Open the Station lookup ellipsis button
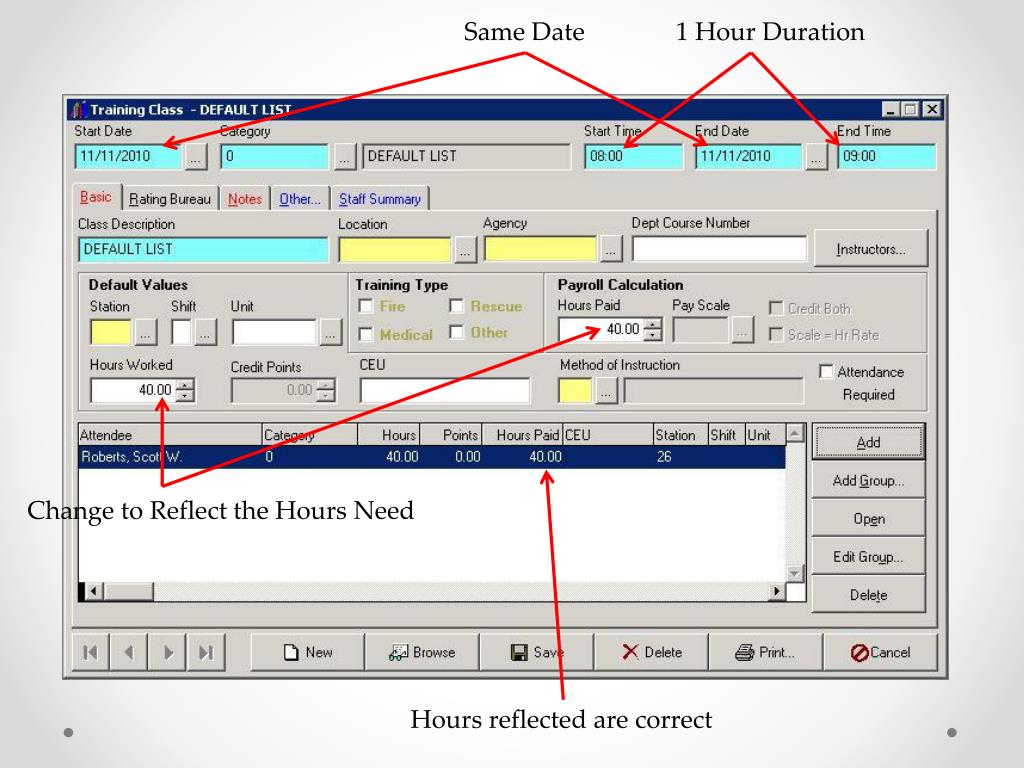1024x768 pixels. (146, 332)
